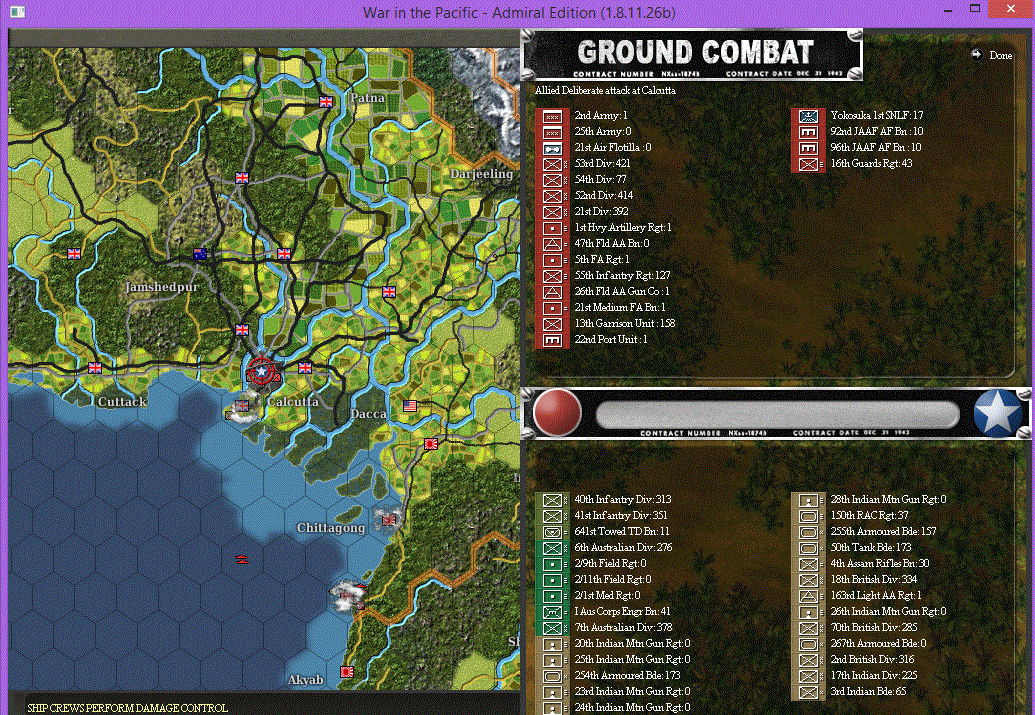Click the ship icon at Chittagong

(x=388, y=518)
